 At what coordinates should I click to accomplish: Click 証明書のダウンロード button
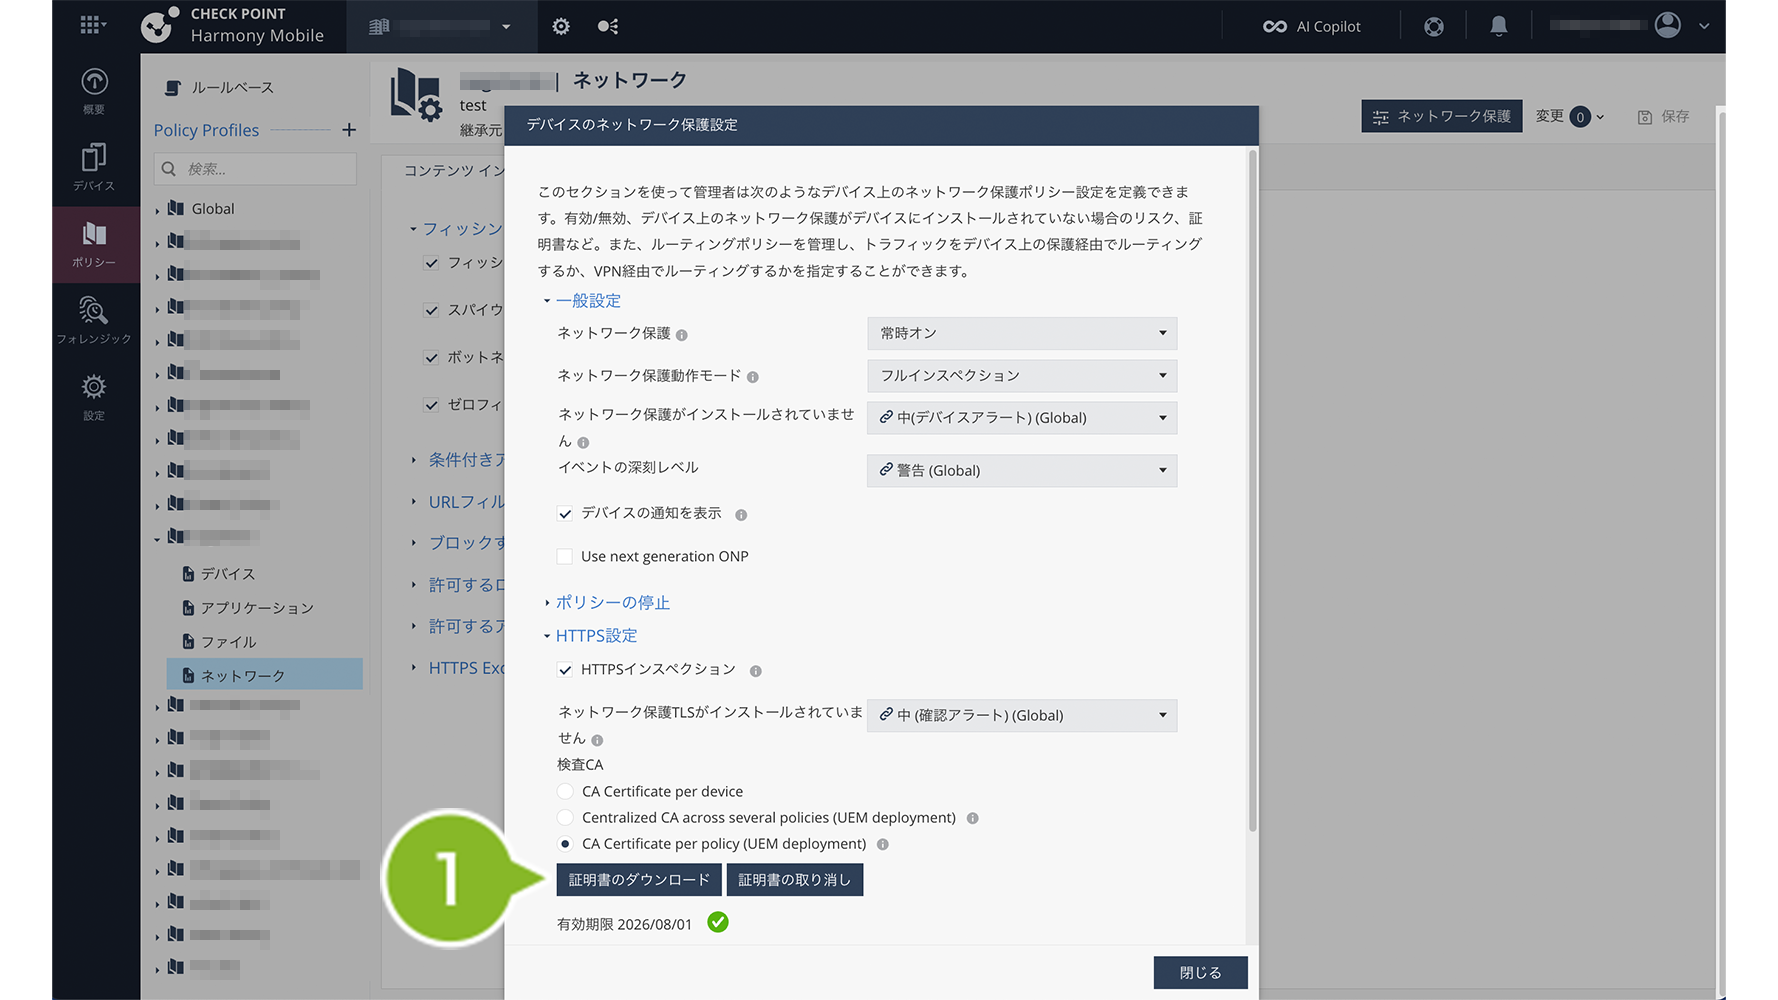point(639,880)
